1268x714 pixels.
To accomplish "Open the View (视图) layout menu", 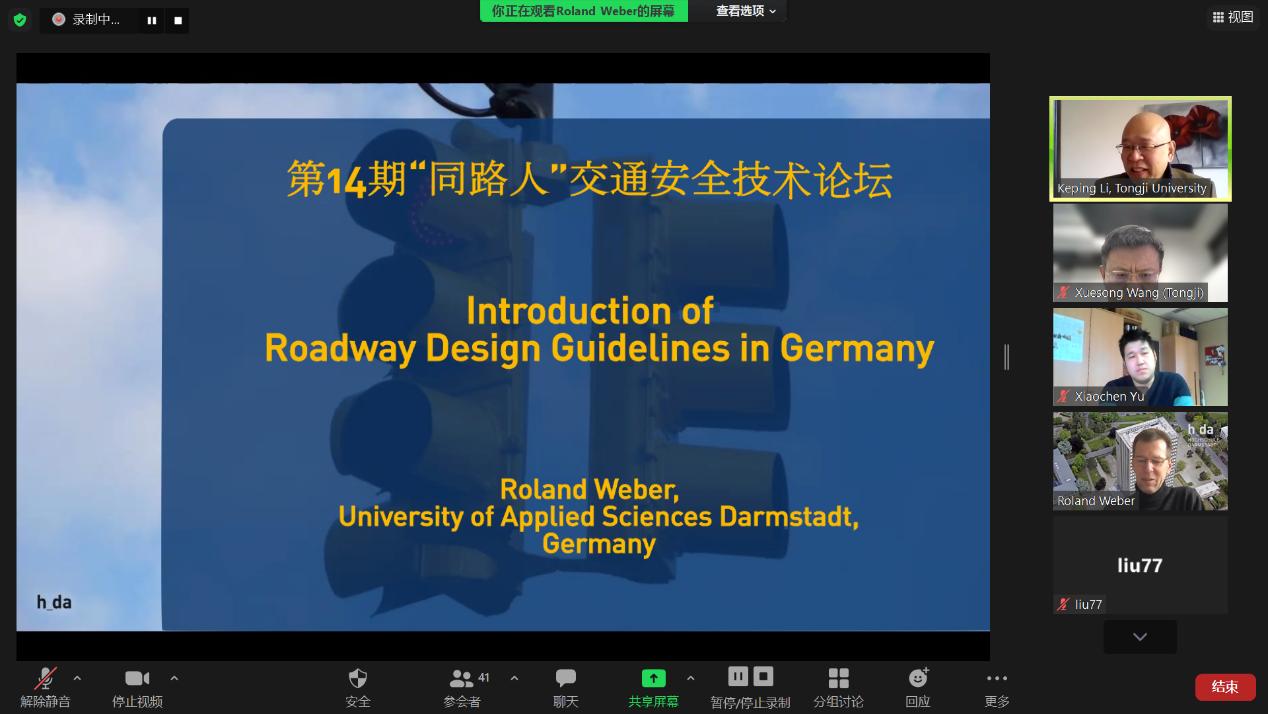I will point(1233,17).
